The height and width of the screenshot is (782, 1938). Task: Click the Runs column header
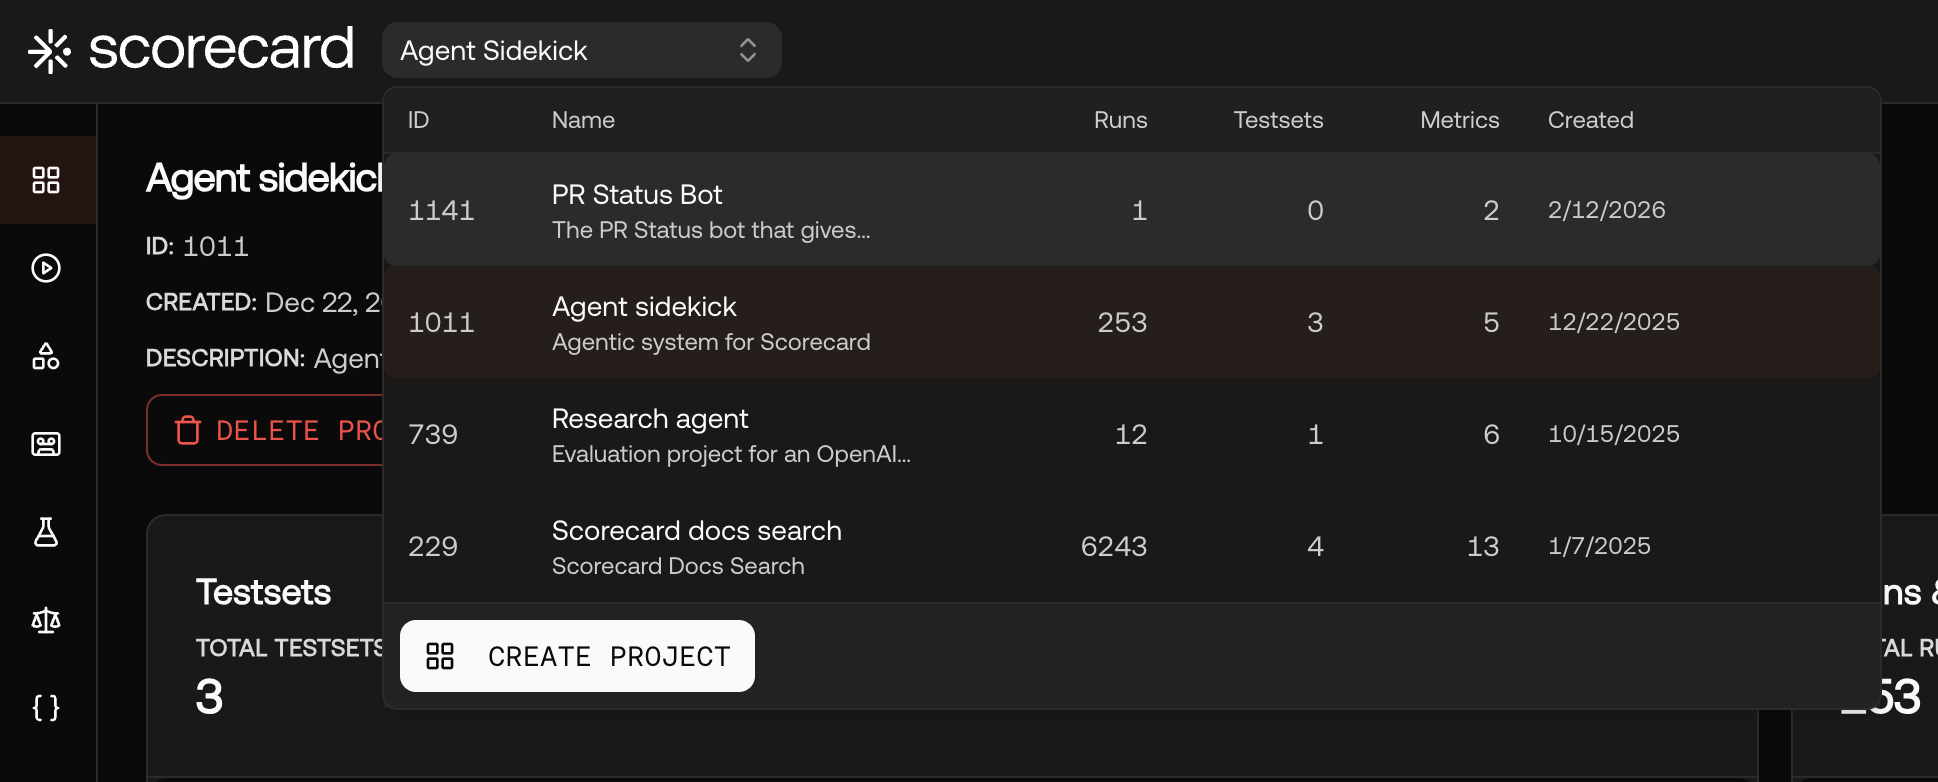(1120, 120)
